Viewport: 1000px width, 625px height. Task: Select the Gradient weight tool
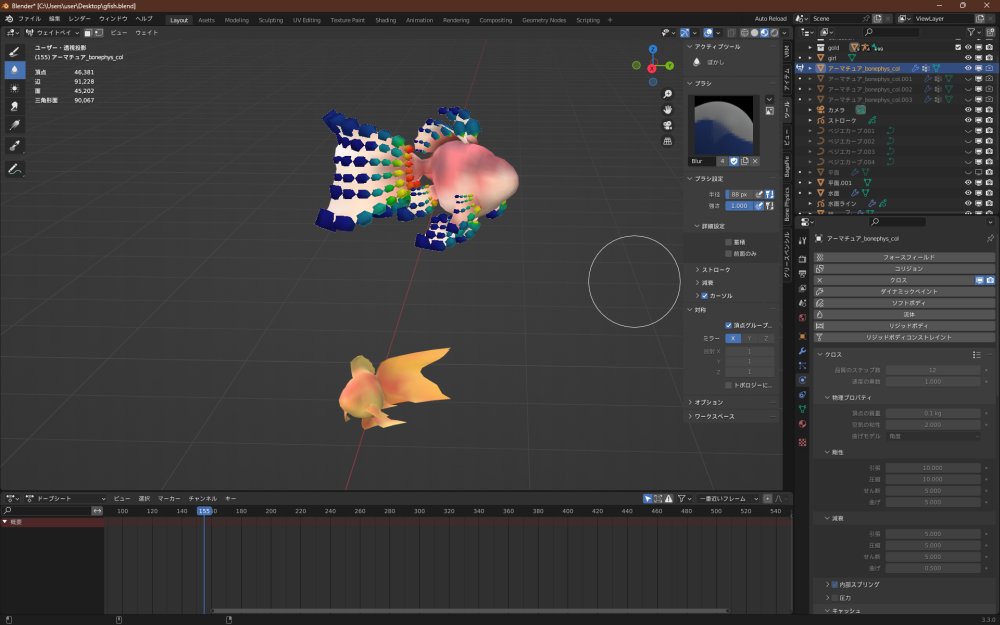pyautogui.click(x=15, y=125)
